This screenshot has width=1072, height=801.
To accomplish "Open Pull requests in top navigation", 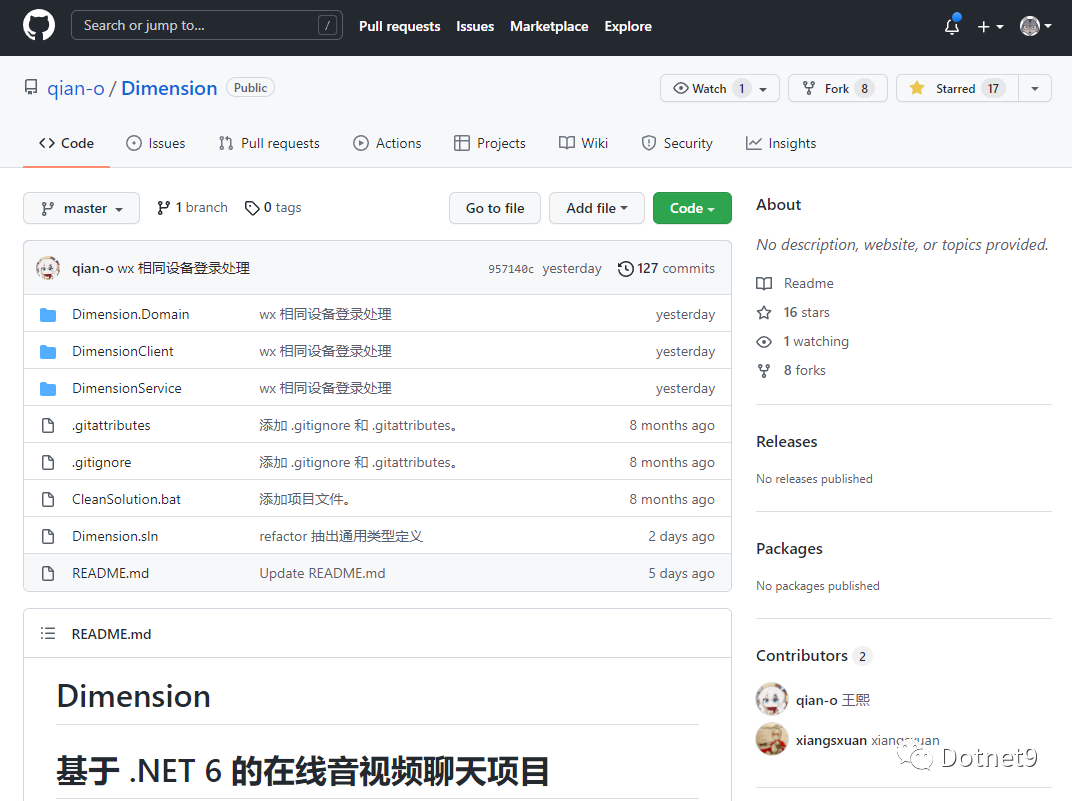I will (x=399, y=26).
